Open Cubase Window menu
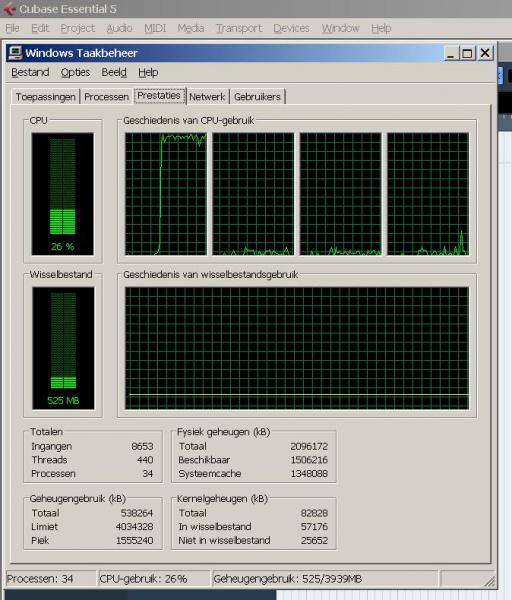This screenshot has height=600, width=512. point(341,28)
